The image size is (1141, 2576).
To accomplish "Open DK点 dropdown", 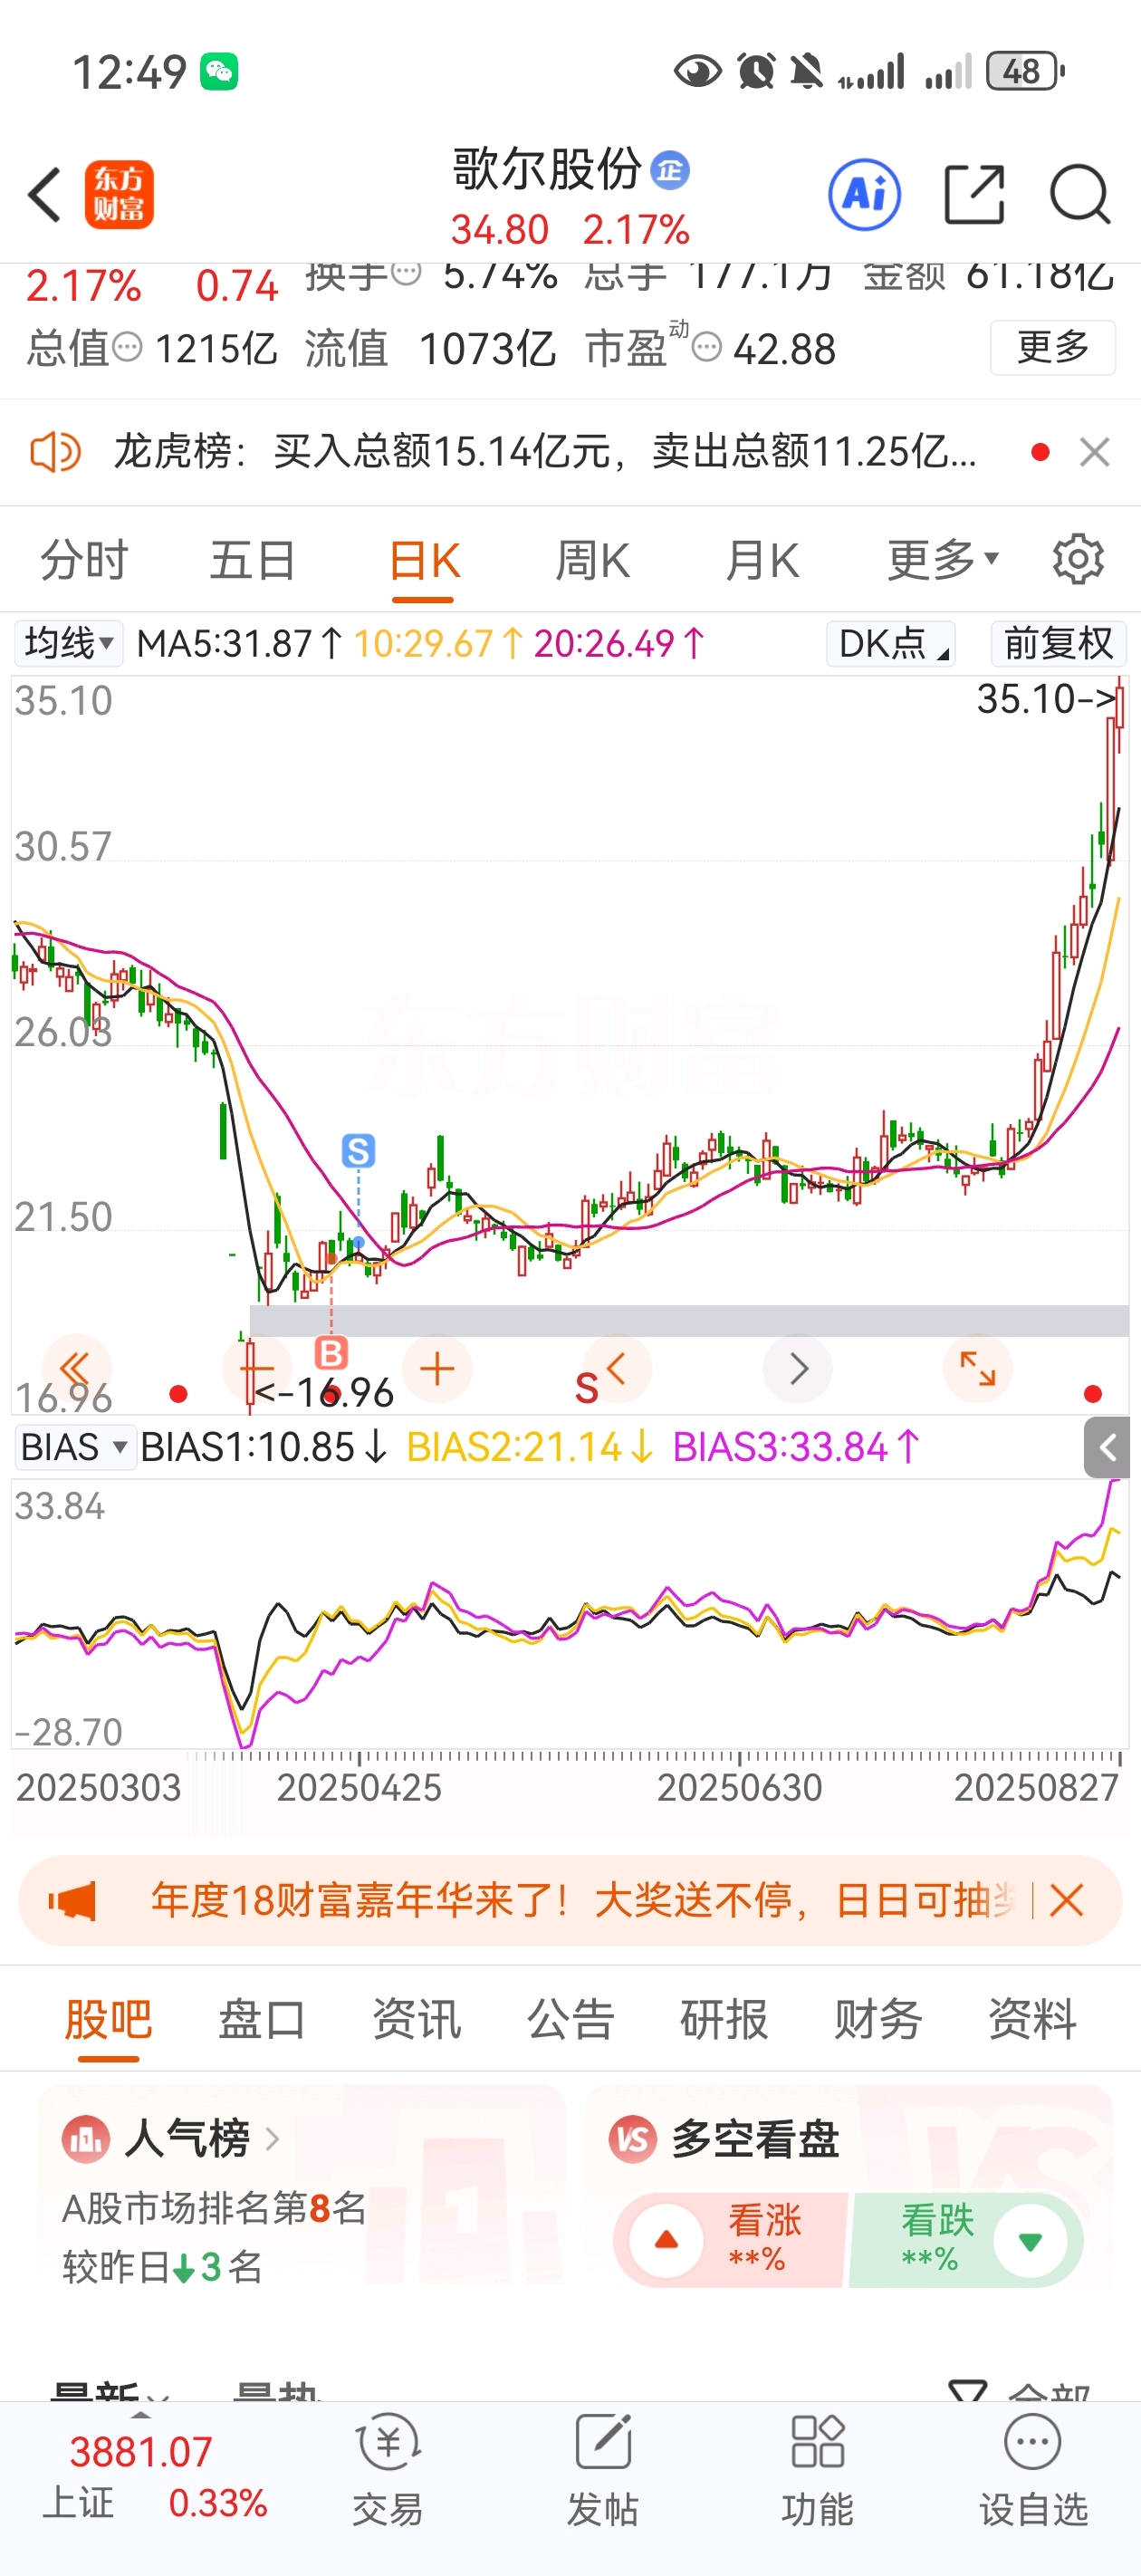I will coord(891,643).
